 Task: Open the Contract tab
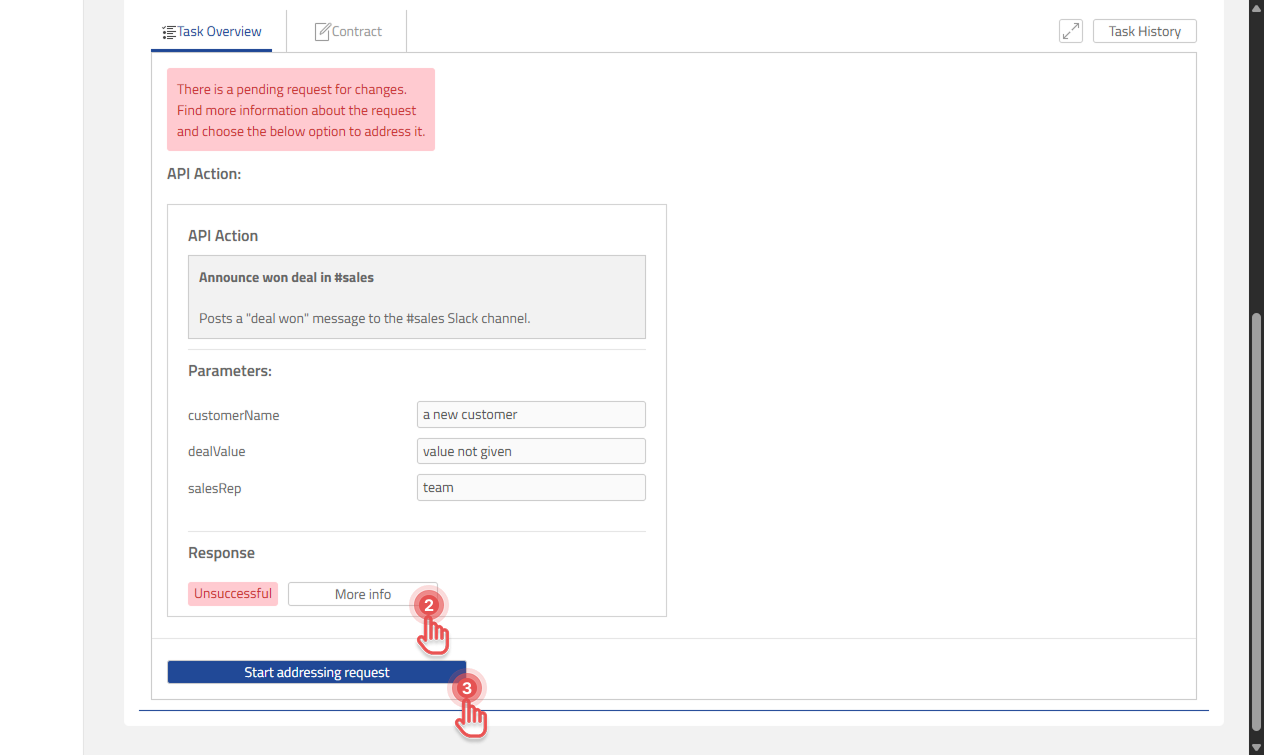(x=347, y=31)
